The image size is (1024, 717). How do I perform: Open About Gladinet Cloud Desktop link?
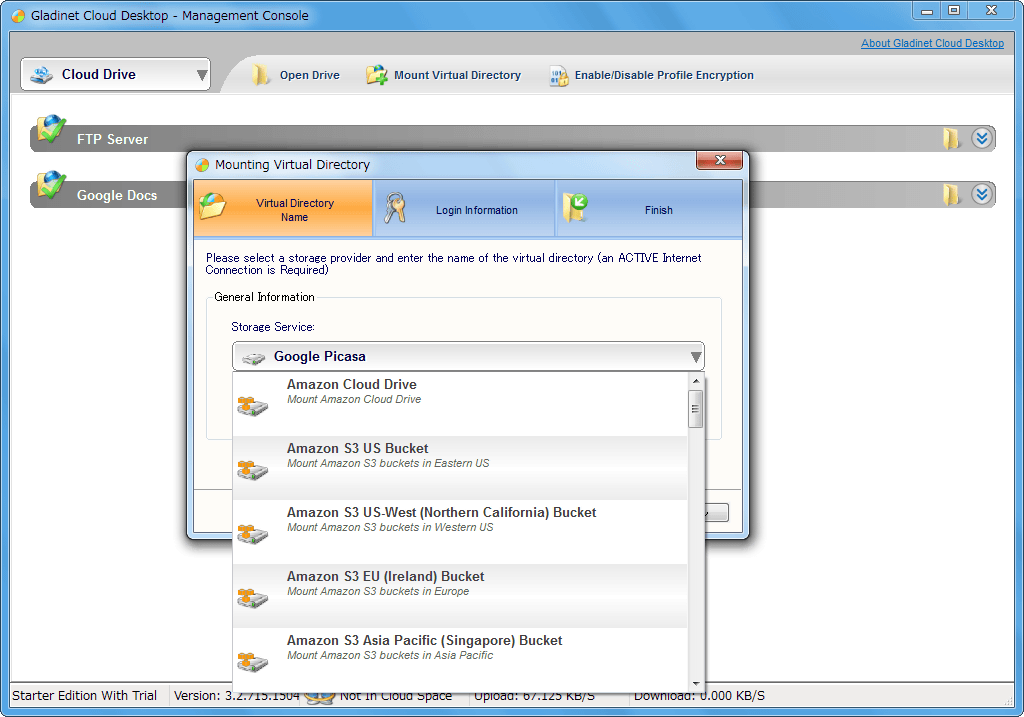coord(932,43)
